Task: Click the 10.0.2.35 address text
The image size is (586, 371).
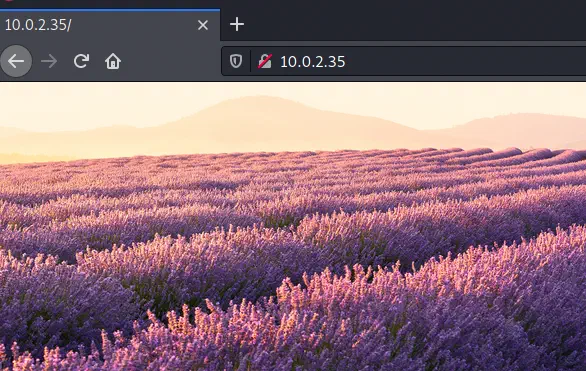Action: (x=312, y=62)
